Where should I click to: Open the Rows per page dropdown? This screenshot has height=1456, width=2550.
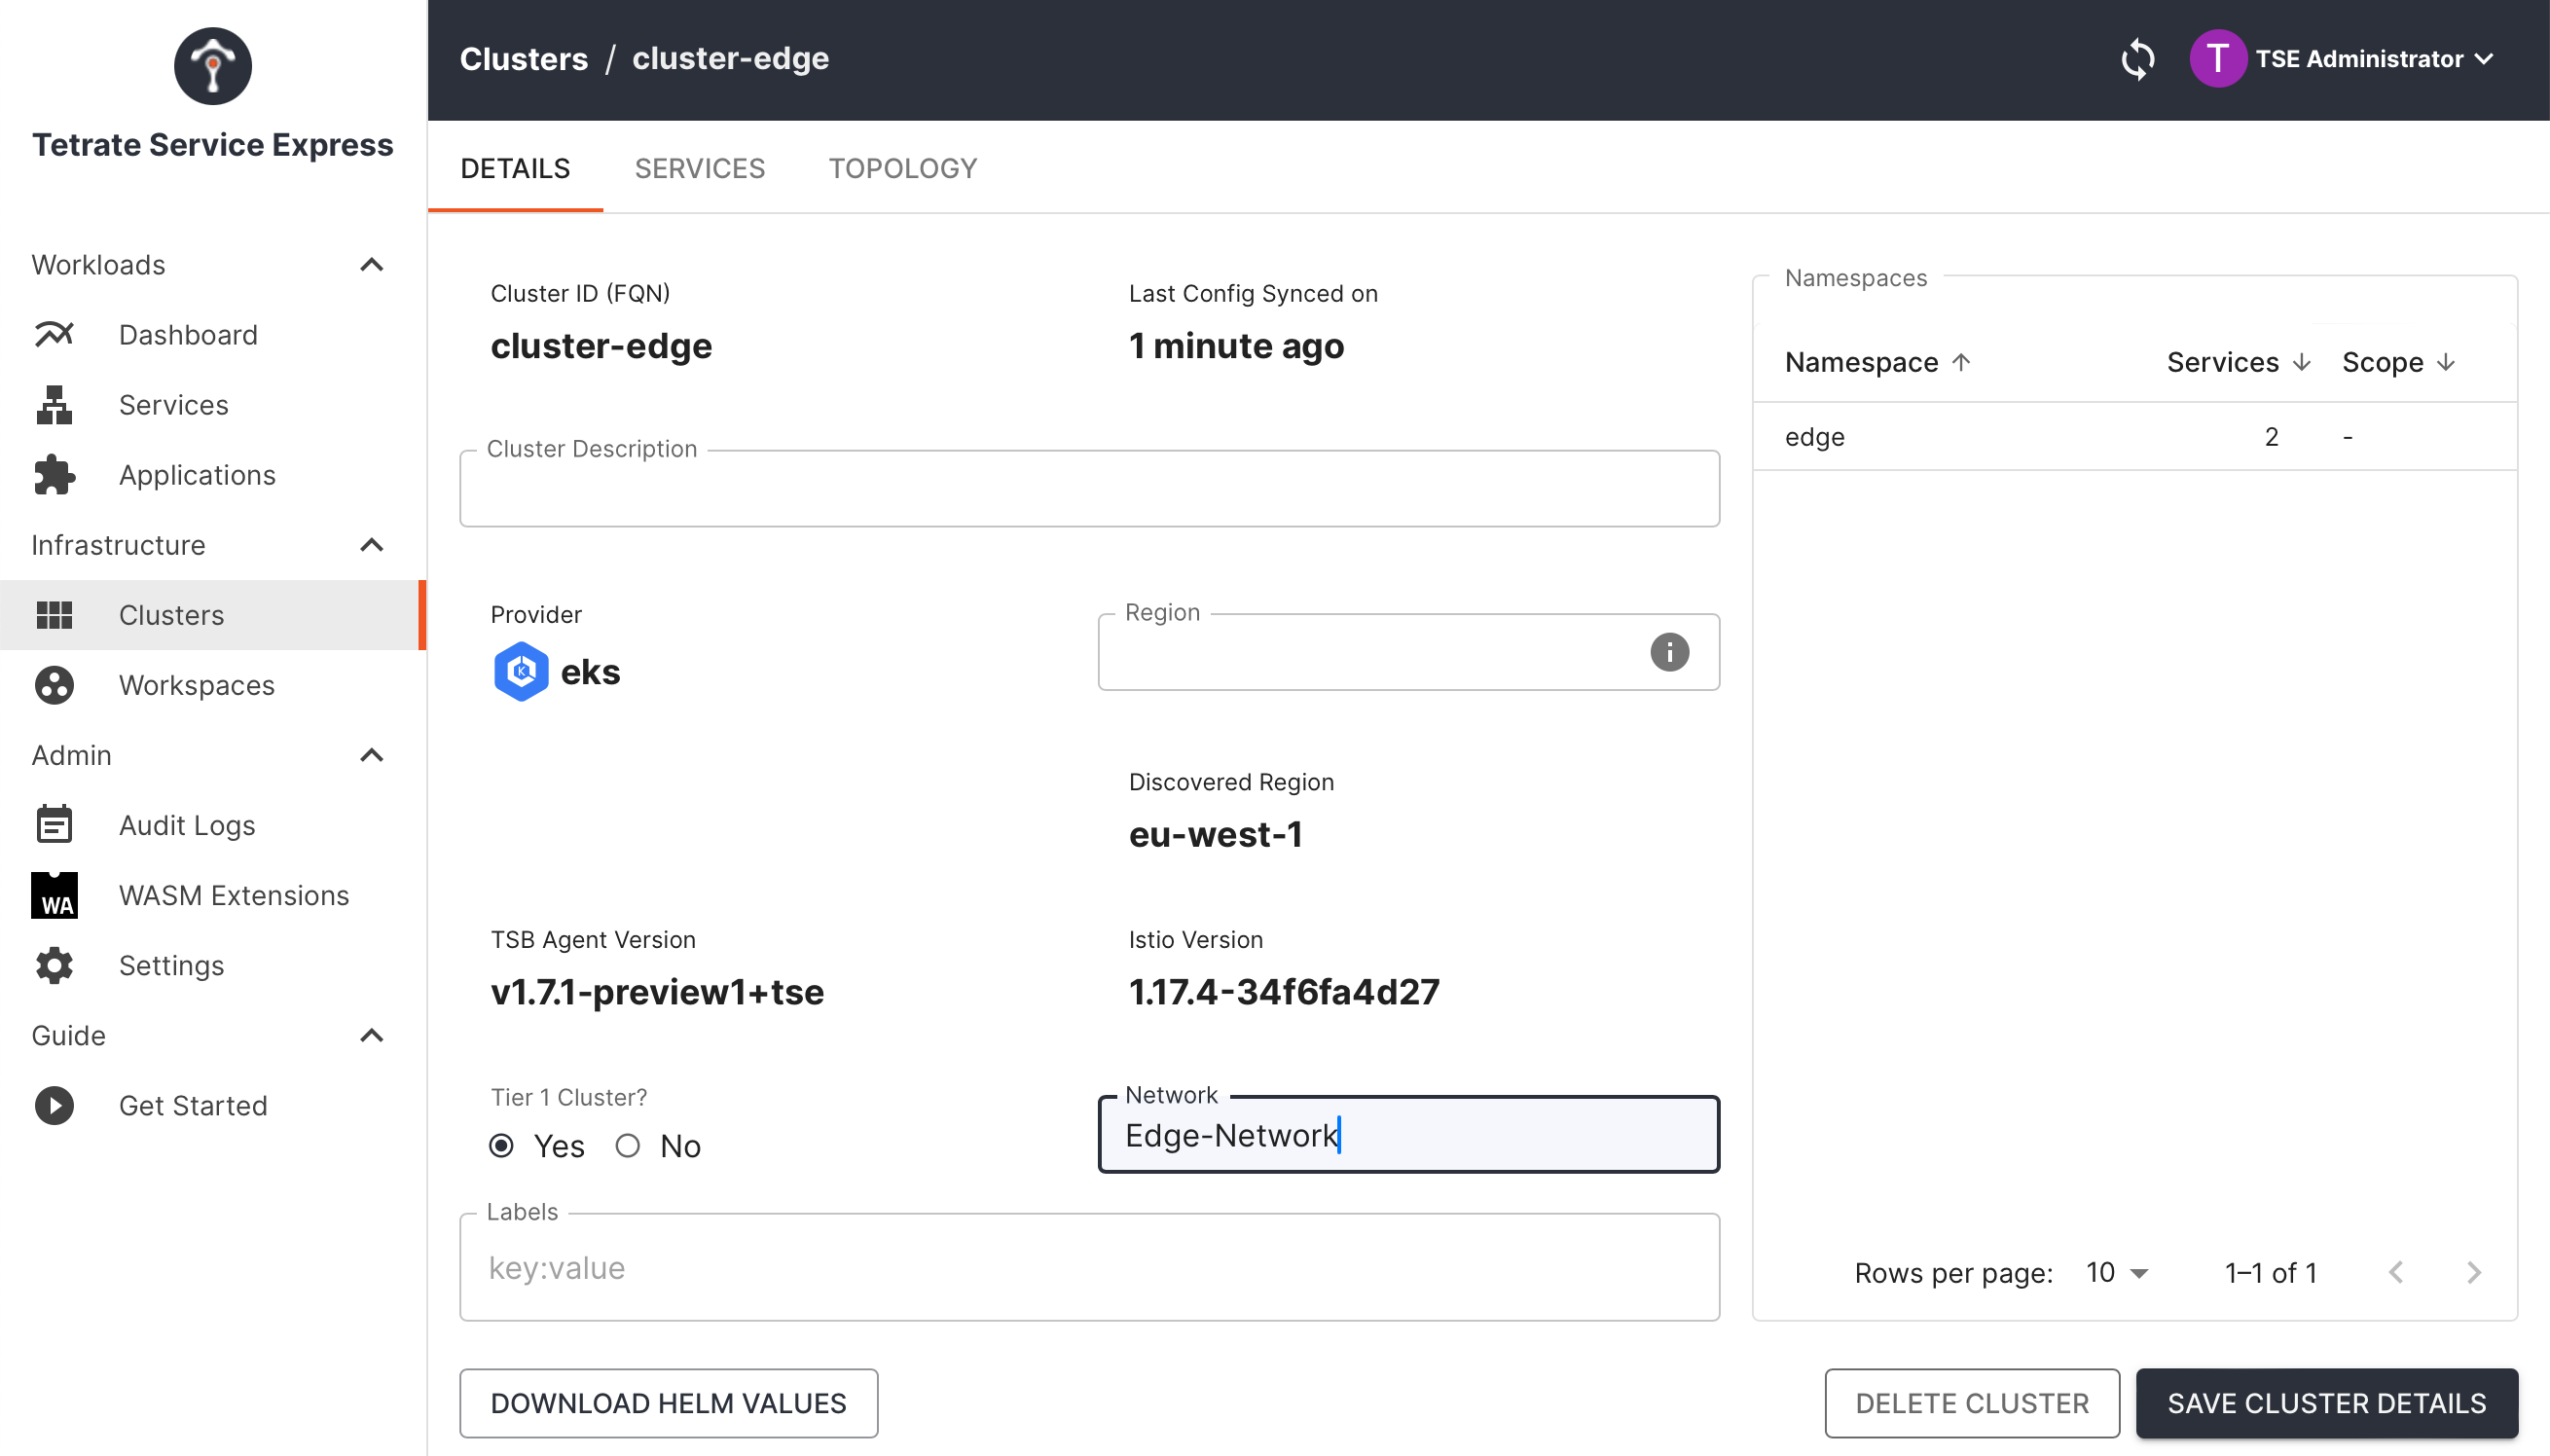[x=2117, y=1272]
